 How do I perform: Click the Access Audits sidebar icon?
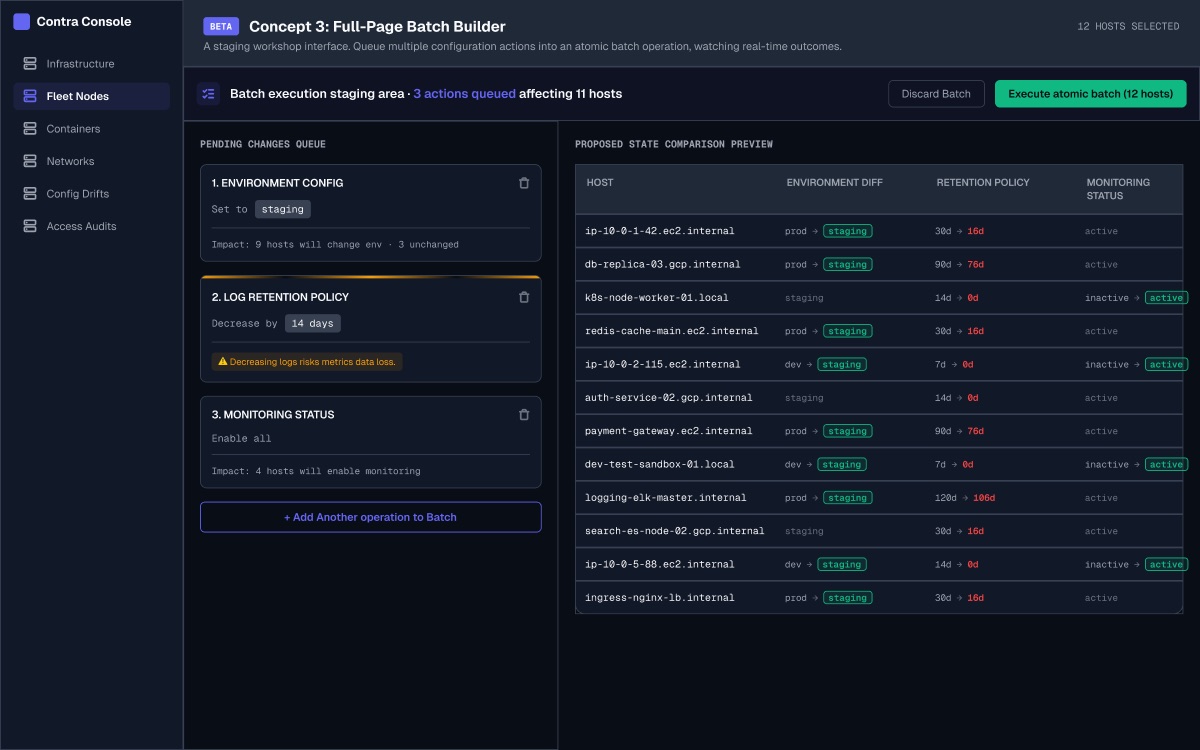(x=28, y=226)
